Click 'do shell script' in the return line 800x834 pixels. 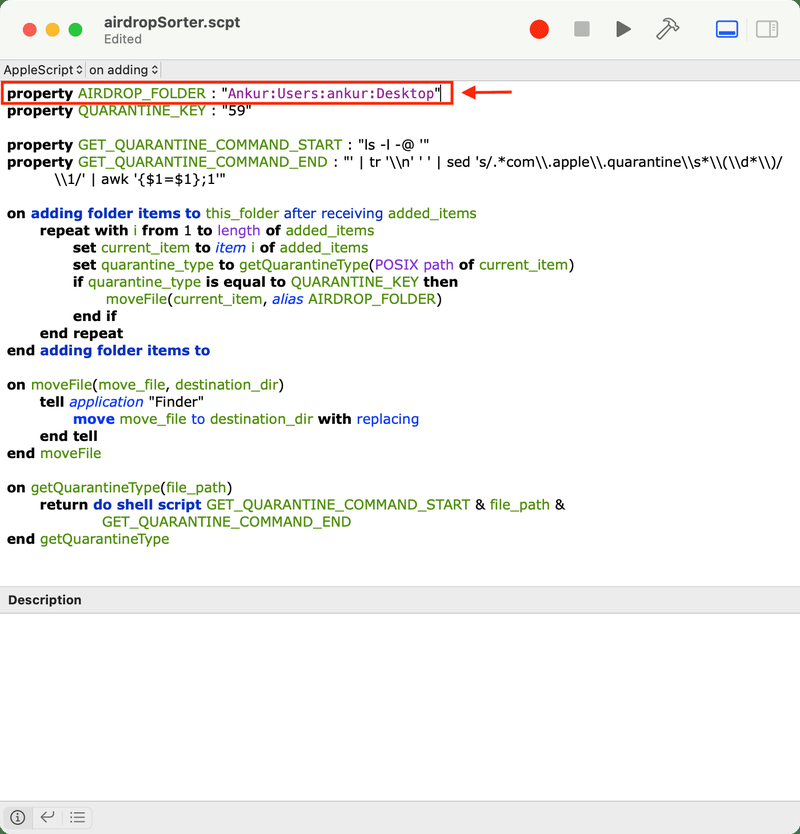[x=147, y=505]
